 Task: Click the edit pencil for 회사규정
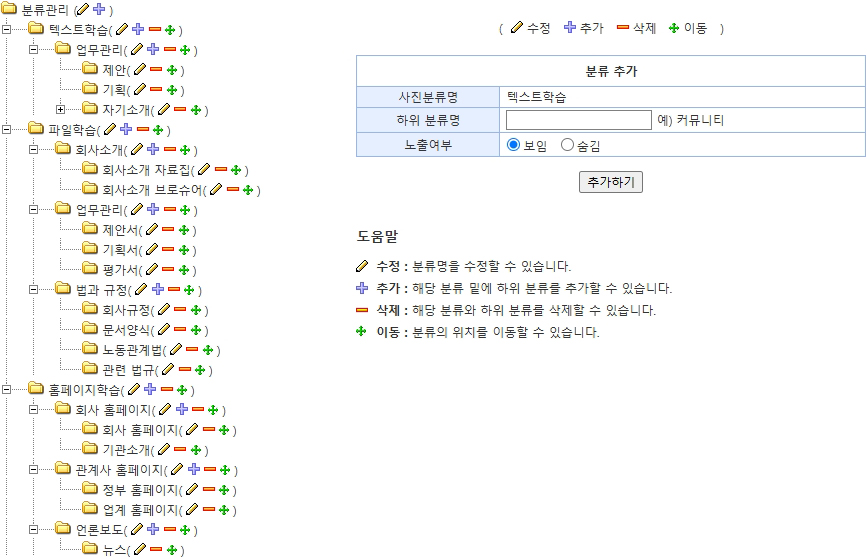[164, 309]
